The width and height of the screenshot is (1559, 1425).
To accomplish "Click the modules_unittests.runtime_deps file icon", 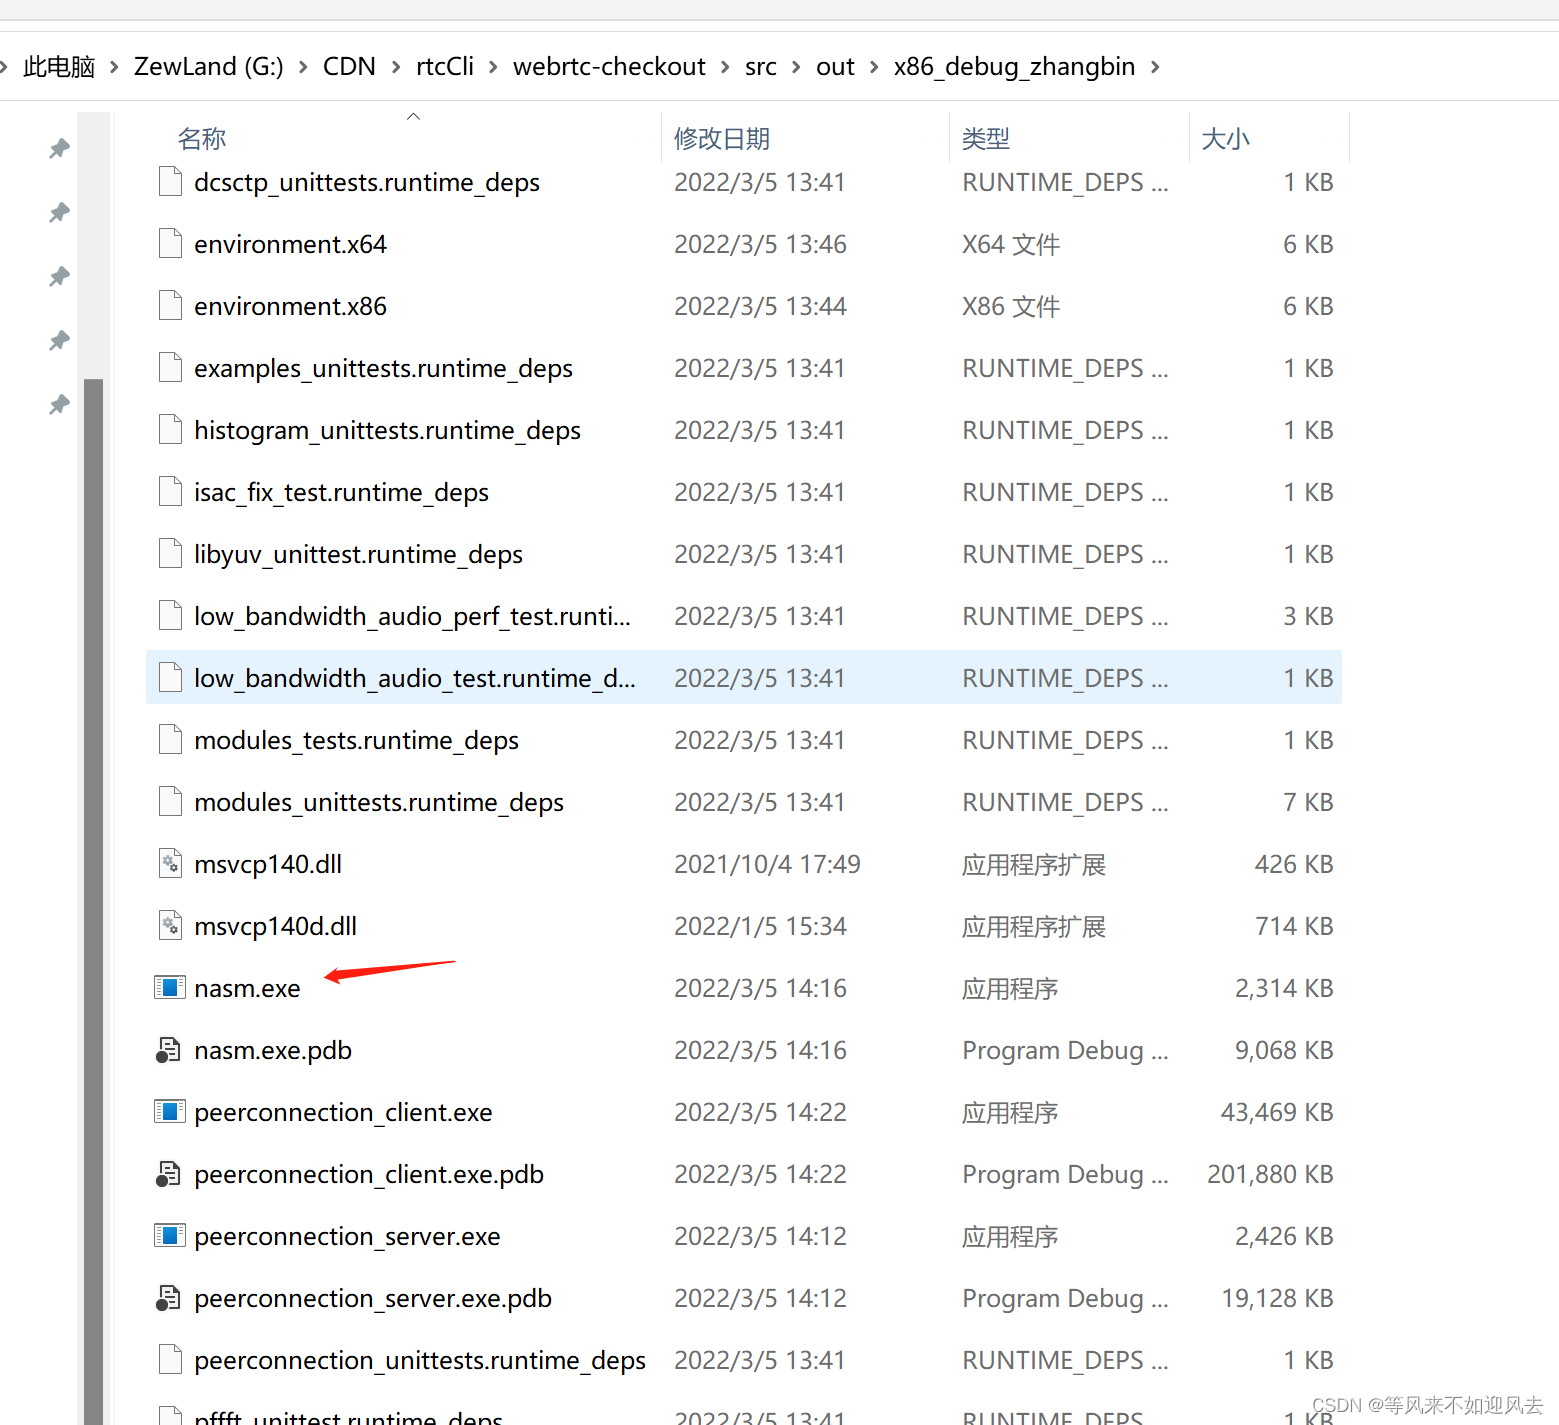I will click(x=170, y=802).
